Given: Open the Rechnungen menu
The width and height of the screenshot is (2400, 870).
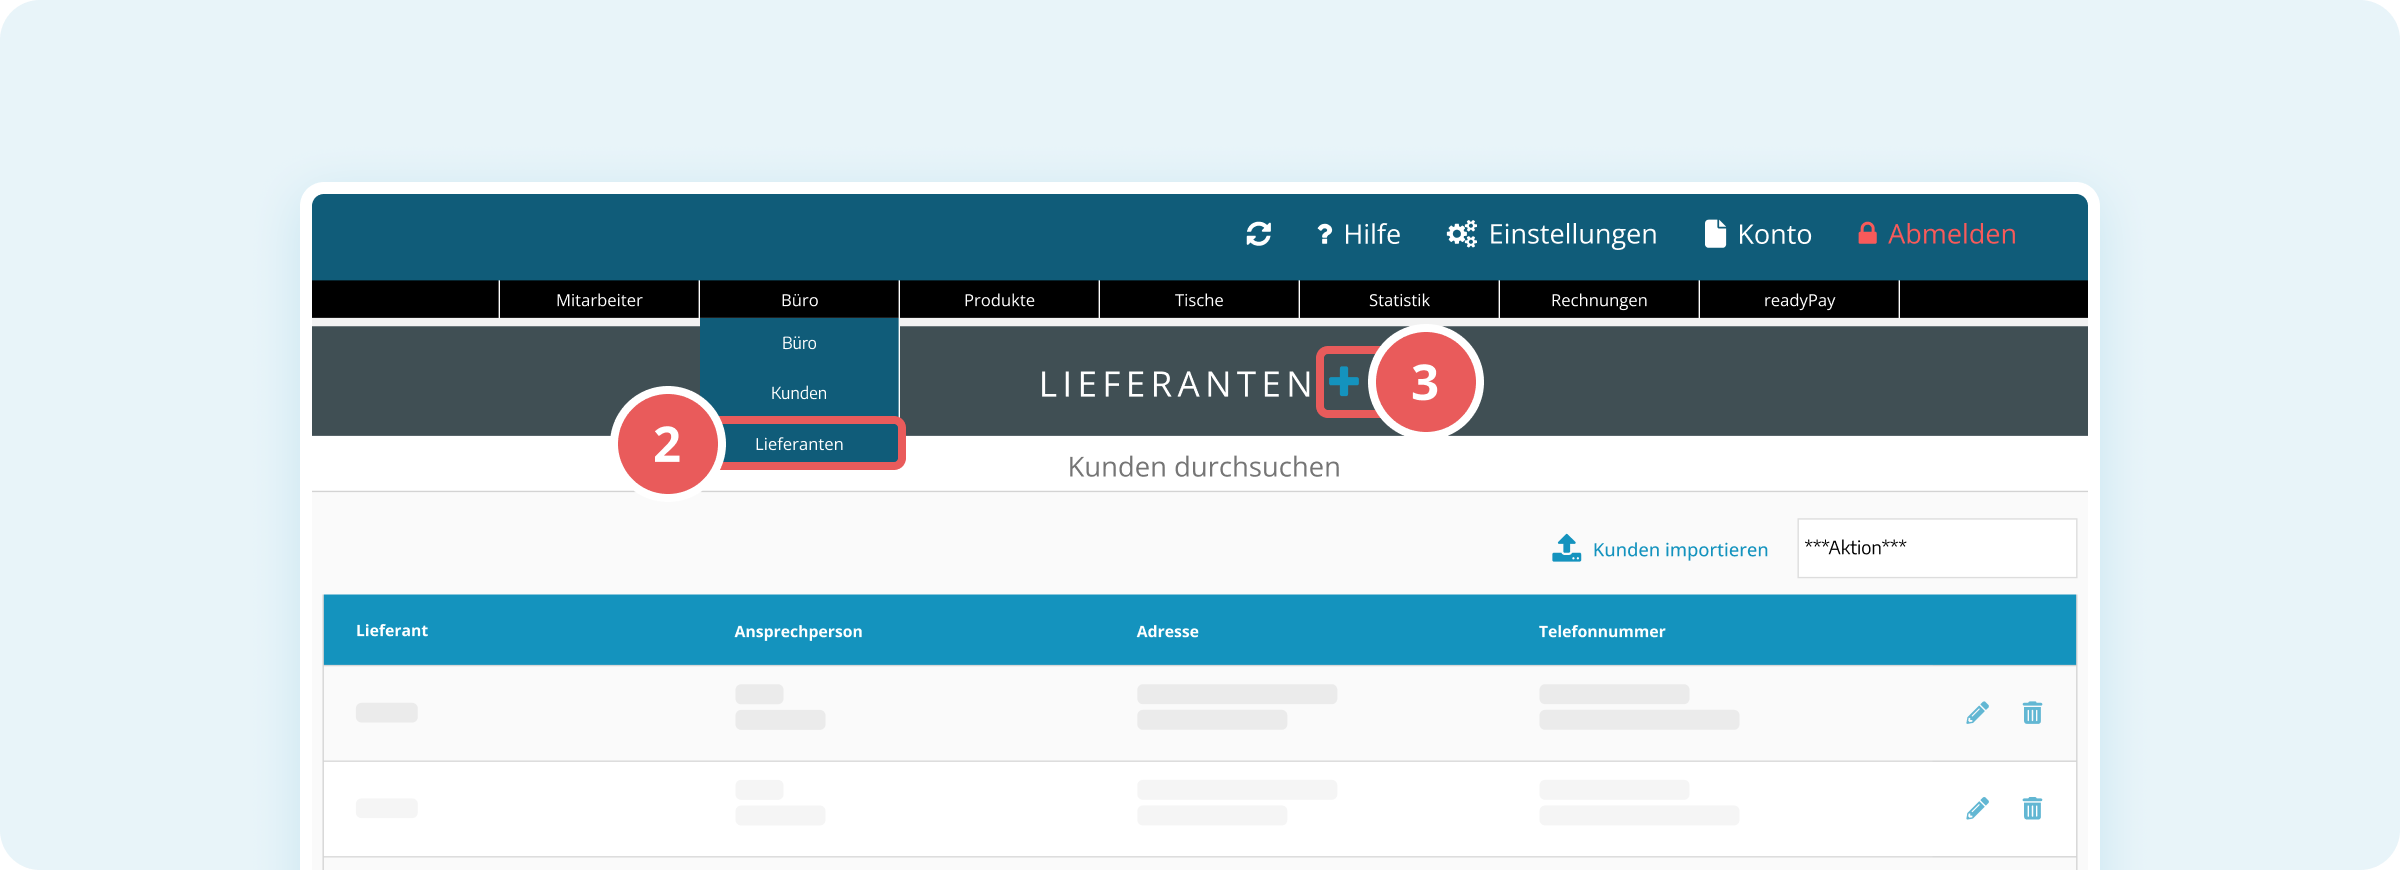Looking at the screenshot, I should [x=1599, y=300].
